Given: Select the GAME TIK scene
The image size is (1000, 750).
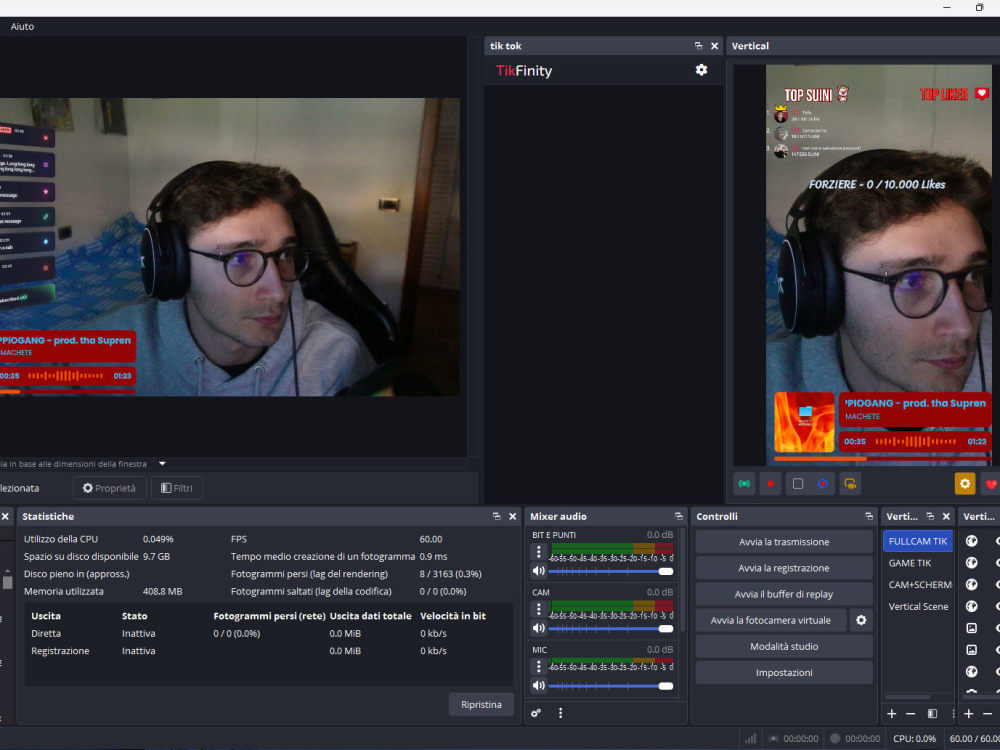Looking at the screenshot, I should click(x=918, y=563).
